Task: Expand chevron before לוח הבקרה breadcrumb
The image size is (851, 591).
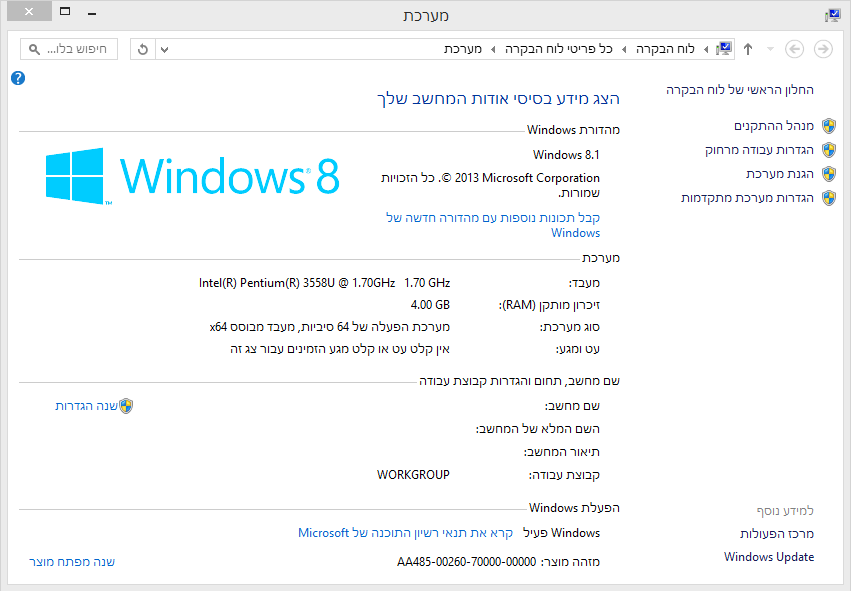Action: tap(706, 49)
